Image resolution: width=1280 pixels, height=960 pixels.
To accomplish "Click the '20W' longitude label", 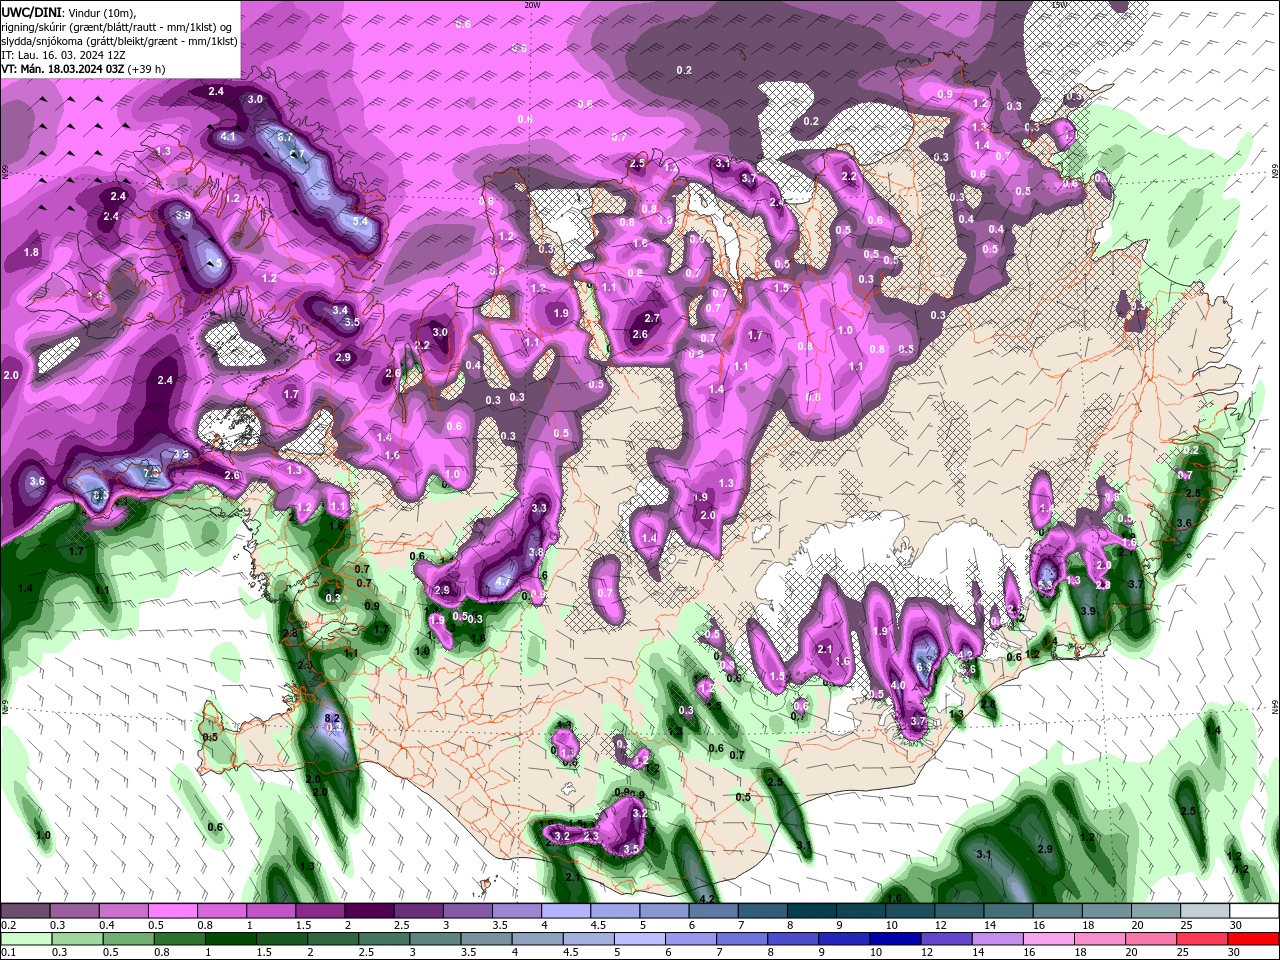I will 532,4.
